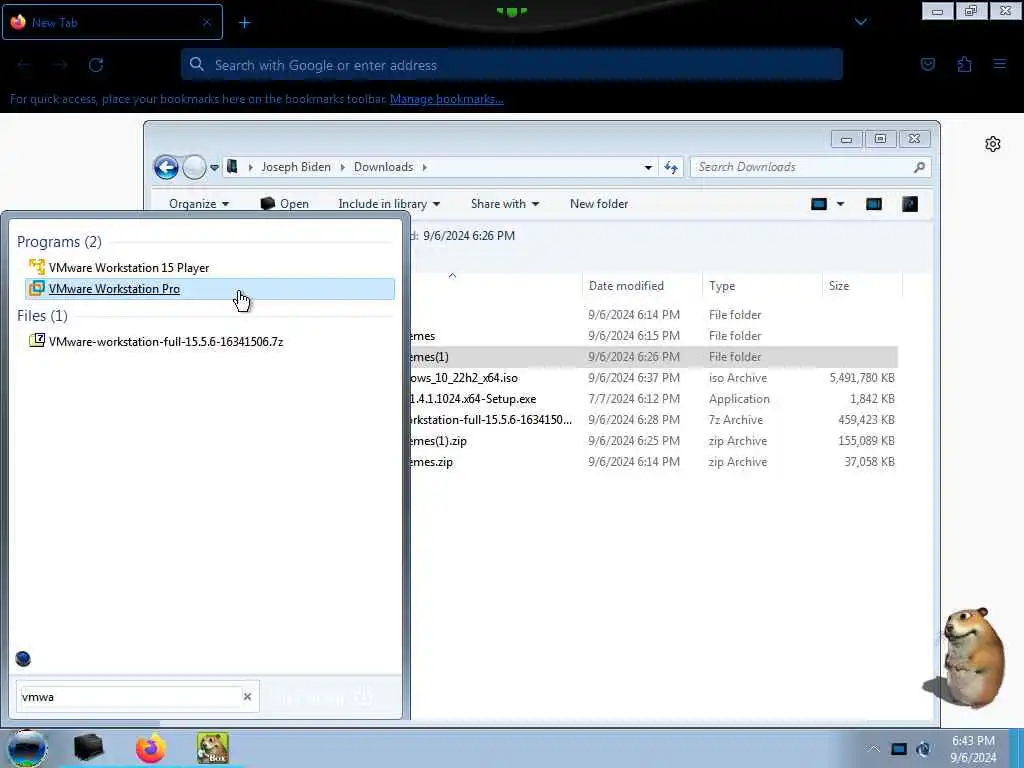Click the monitor icon in system tray

coord(899,749)
